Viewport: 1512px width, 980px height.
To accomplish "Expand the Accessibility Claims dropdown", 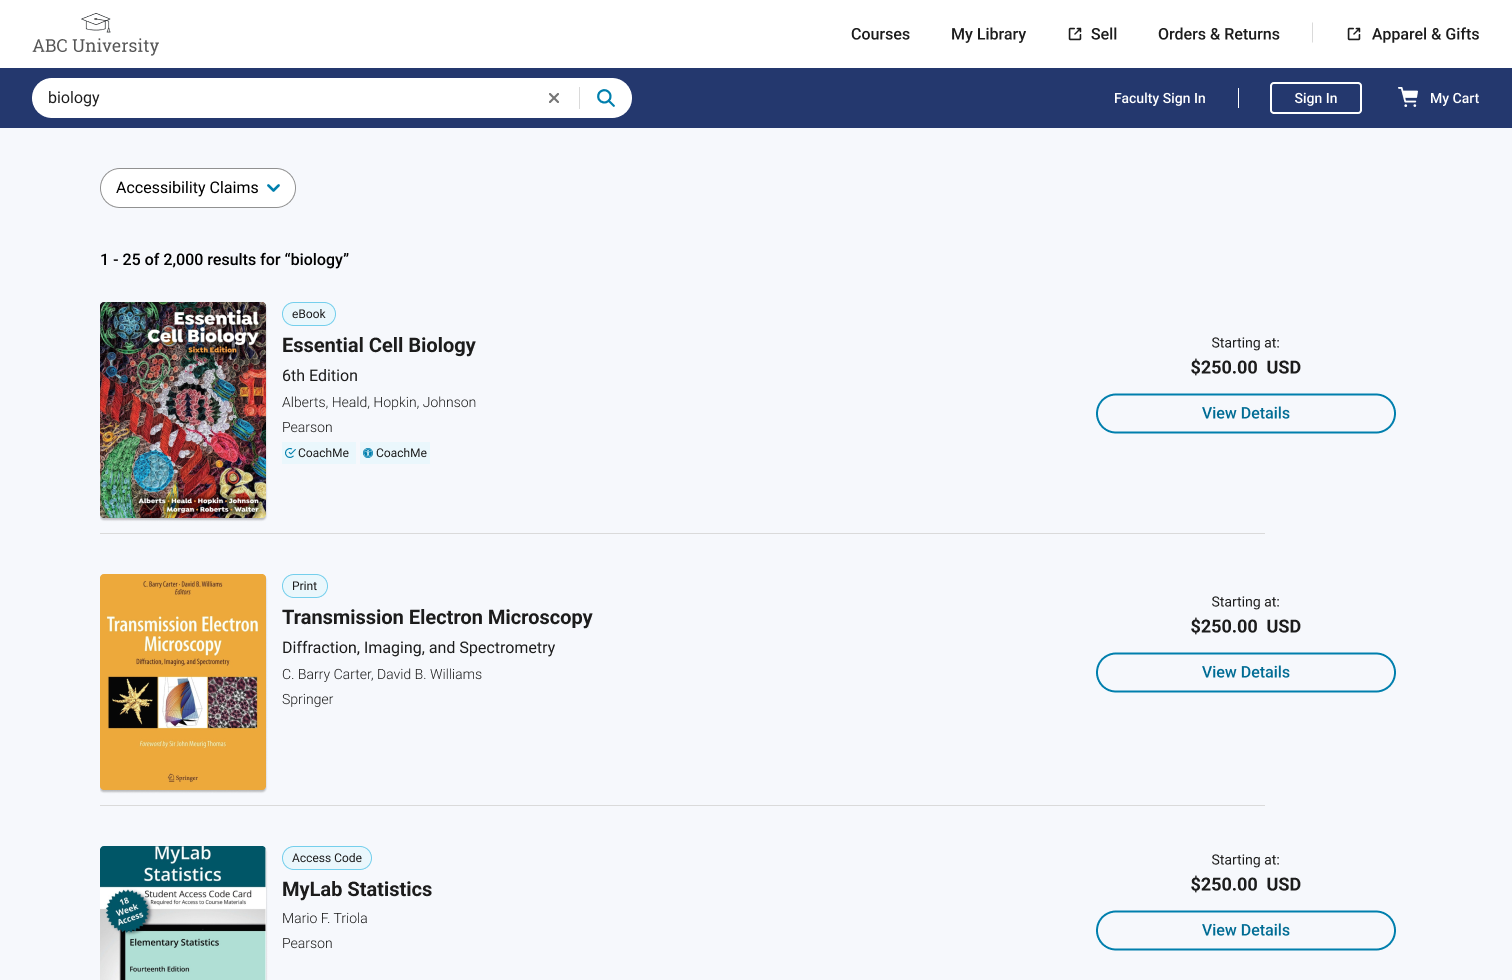I will 198,188.
